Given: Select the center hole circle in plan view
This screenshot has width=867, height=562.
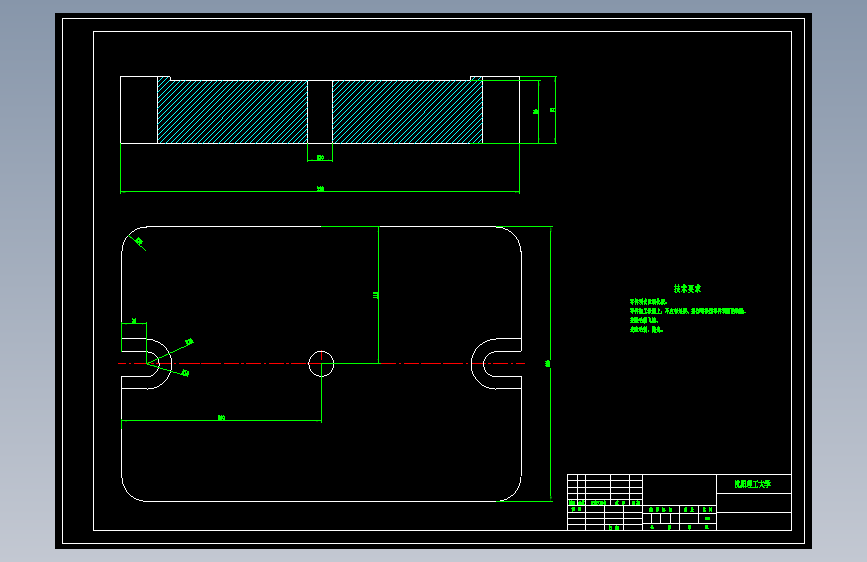Looking at the screenshot, I should 321,364.
